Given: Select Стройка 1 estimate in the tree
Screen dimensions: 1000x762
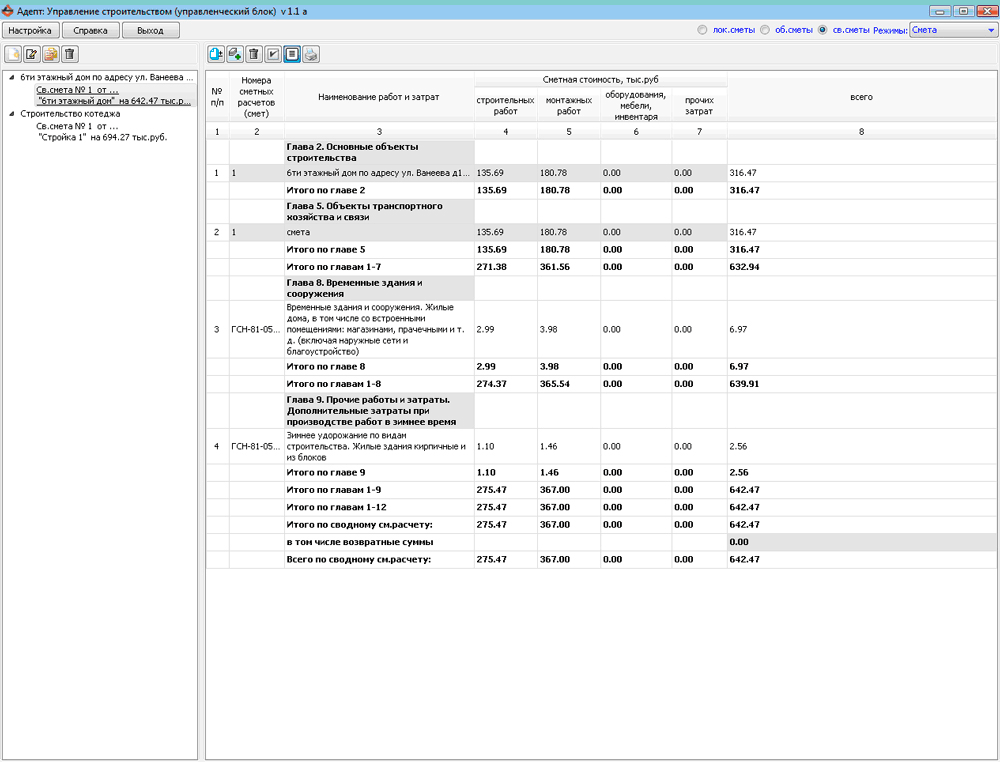Looking at the screenshot, I should [102, 137].
